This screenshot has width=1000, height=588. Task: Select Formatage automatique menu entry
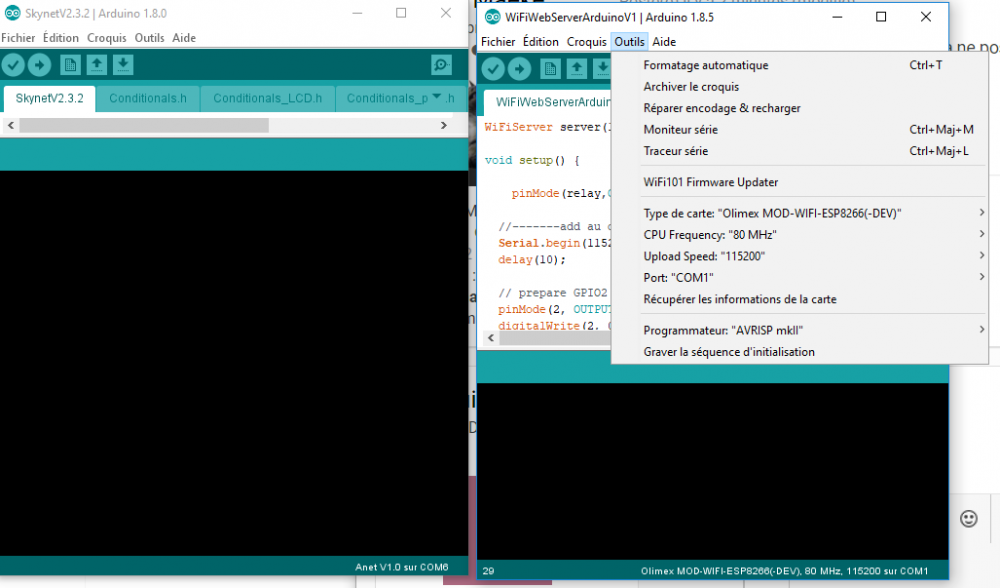[x=800, y=65]
